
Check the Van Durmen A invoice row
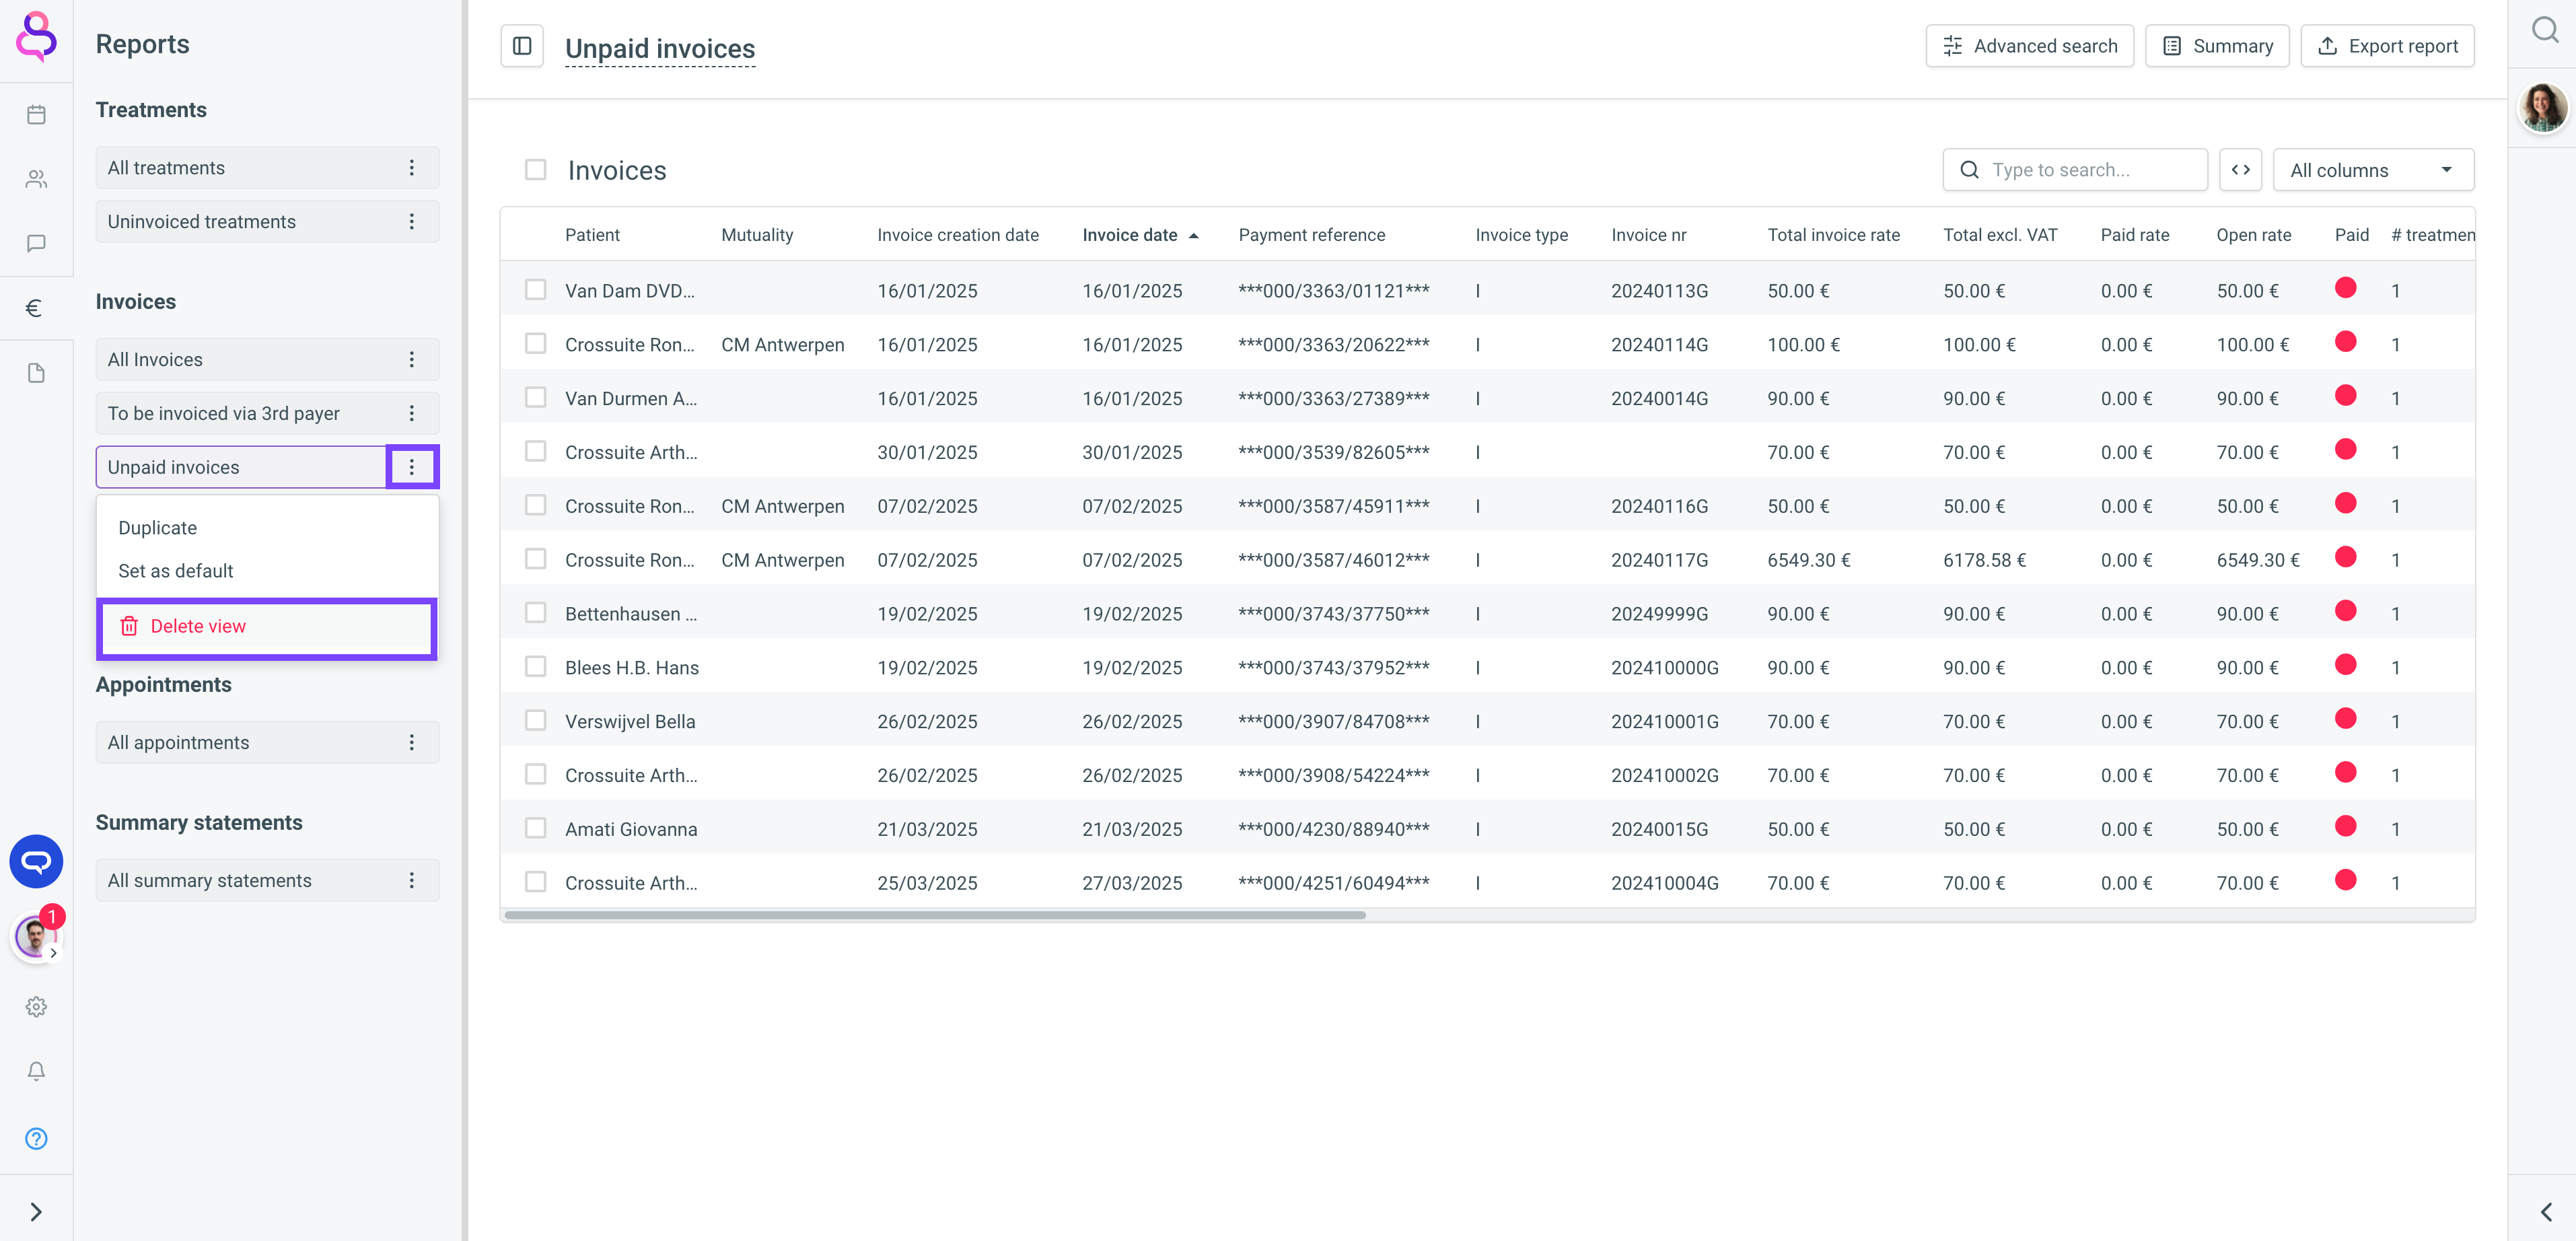coord(536,398)
